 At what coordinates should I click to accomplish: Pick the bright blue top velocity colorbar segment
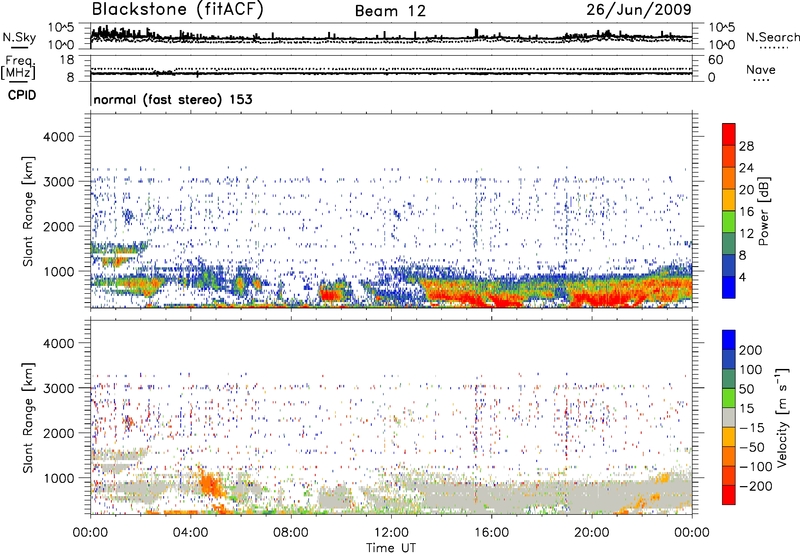(x=729, y=340)
